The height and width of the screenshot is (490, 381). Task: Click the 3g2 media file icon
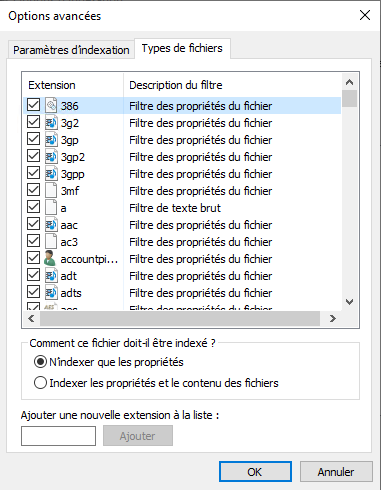click(51, 123)
